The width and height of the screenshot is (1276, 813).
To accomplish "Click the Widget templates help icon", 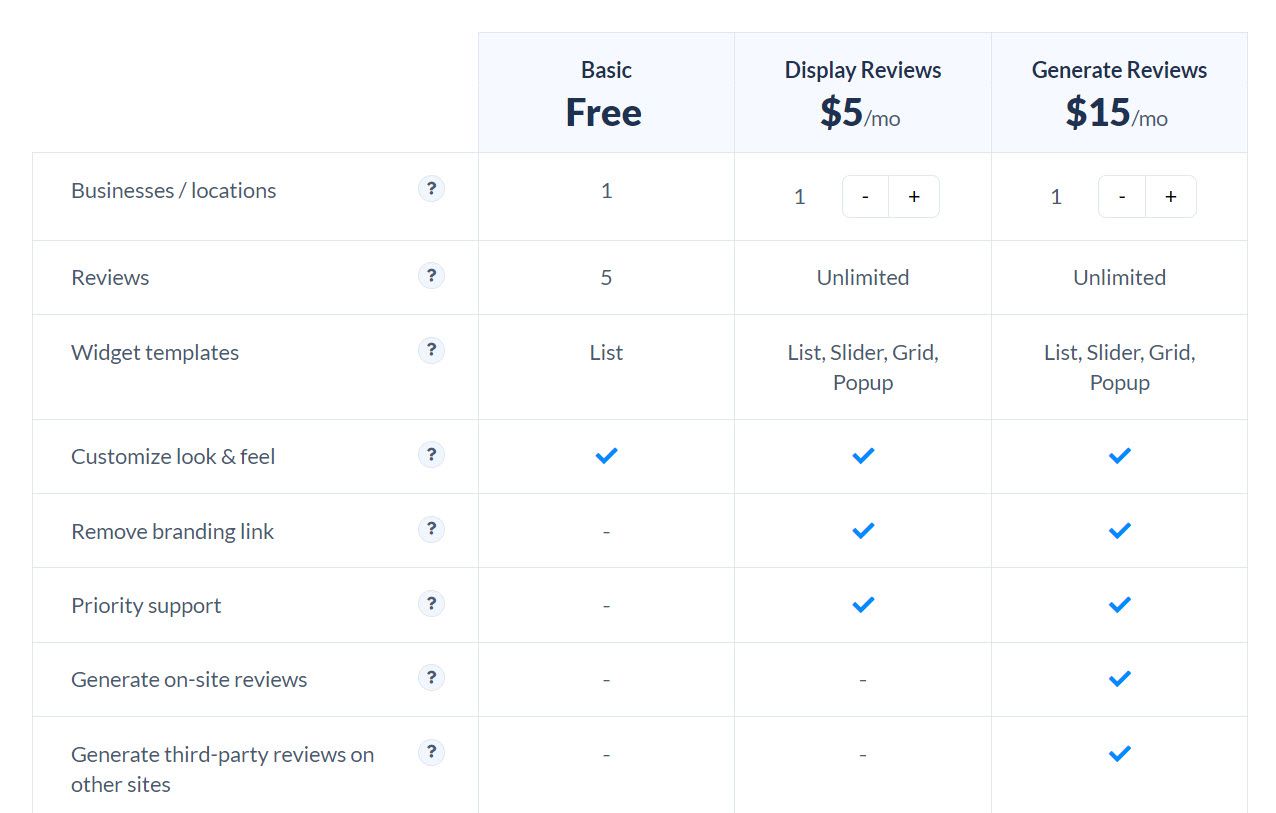I will [431, 350].
